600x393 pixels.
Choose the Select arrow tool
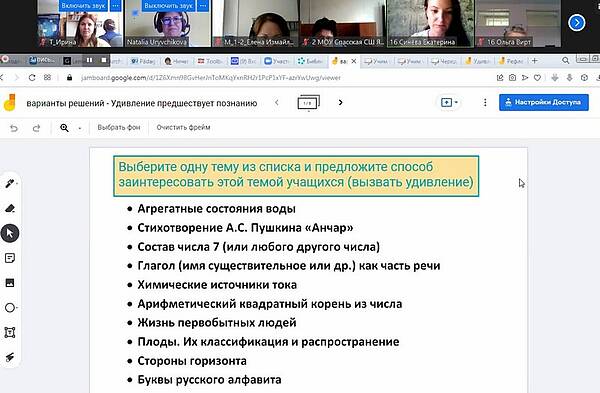[x=10, y=233]
